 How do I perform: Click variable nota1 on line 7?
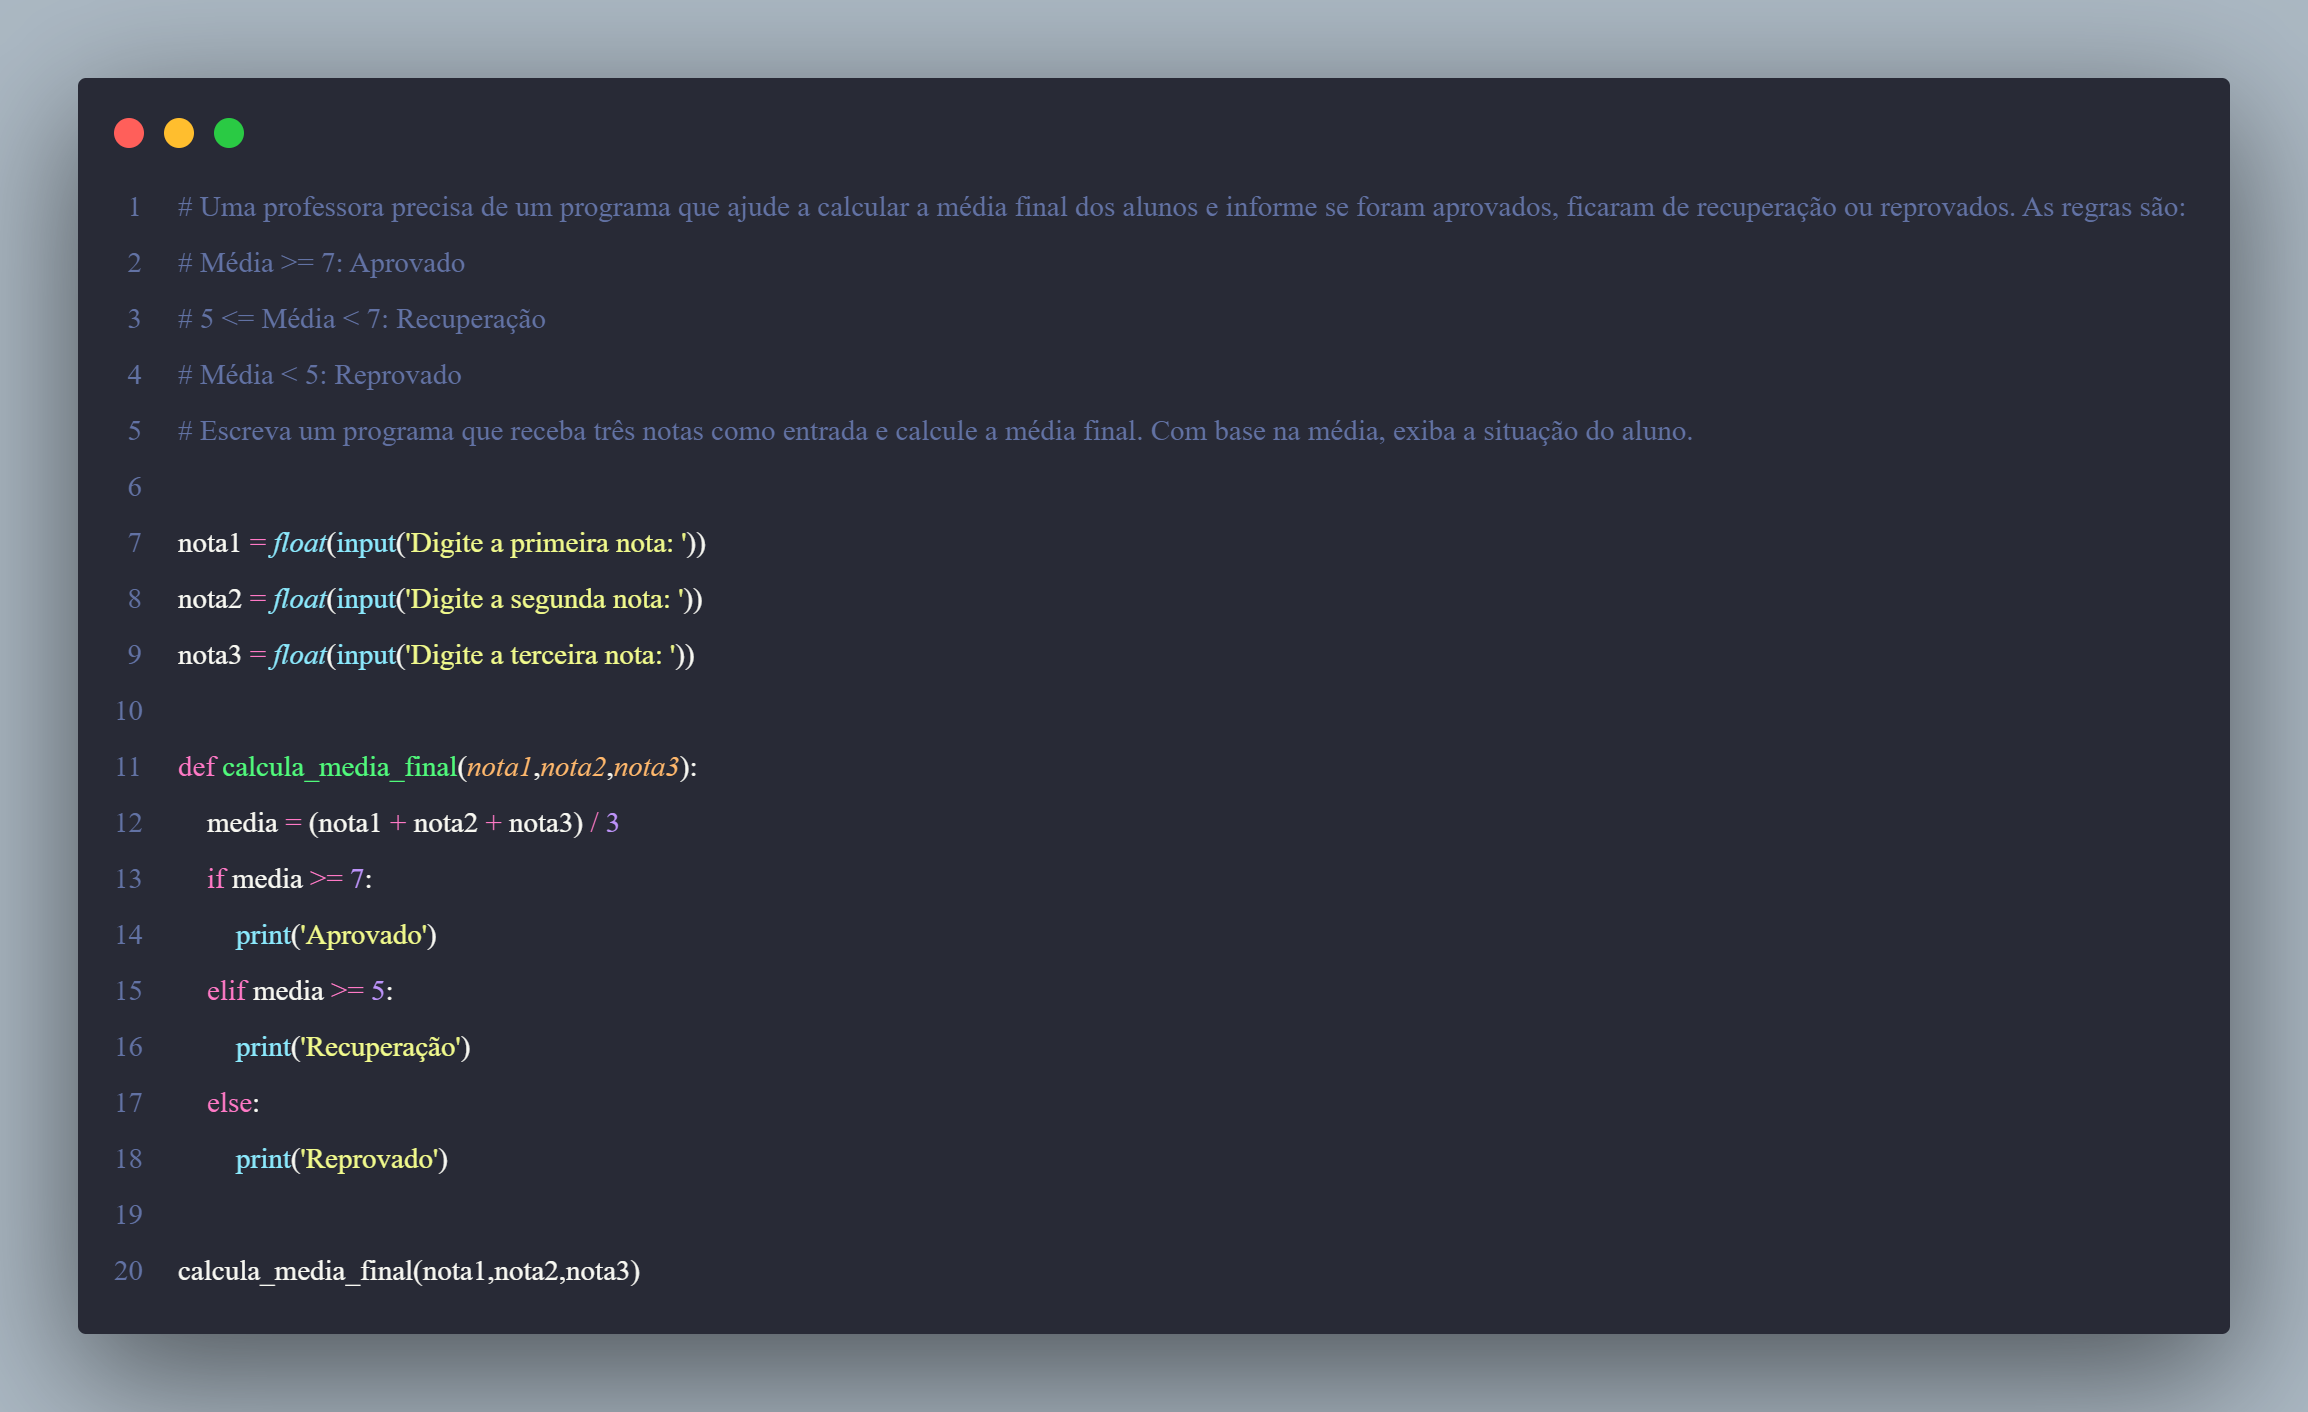click(x=209, y=543)
